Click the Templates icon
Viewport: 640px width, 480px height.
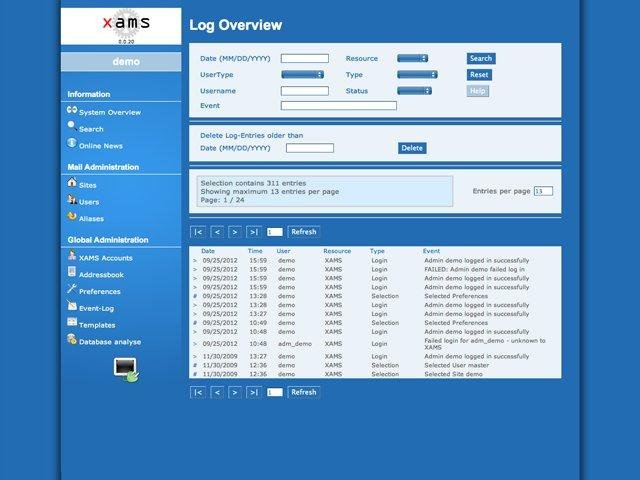72,322
